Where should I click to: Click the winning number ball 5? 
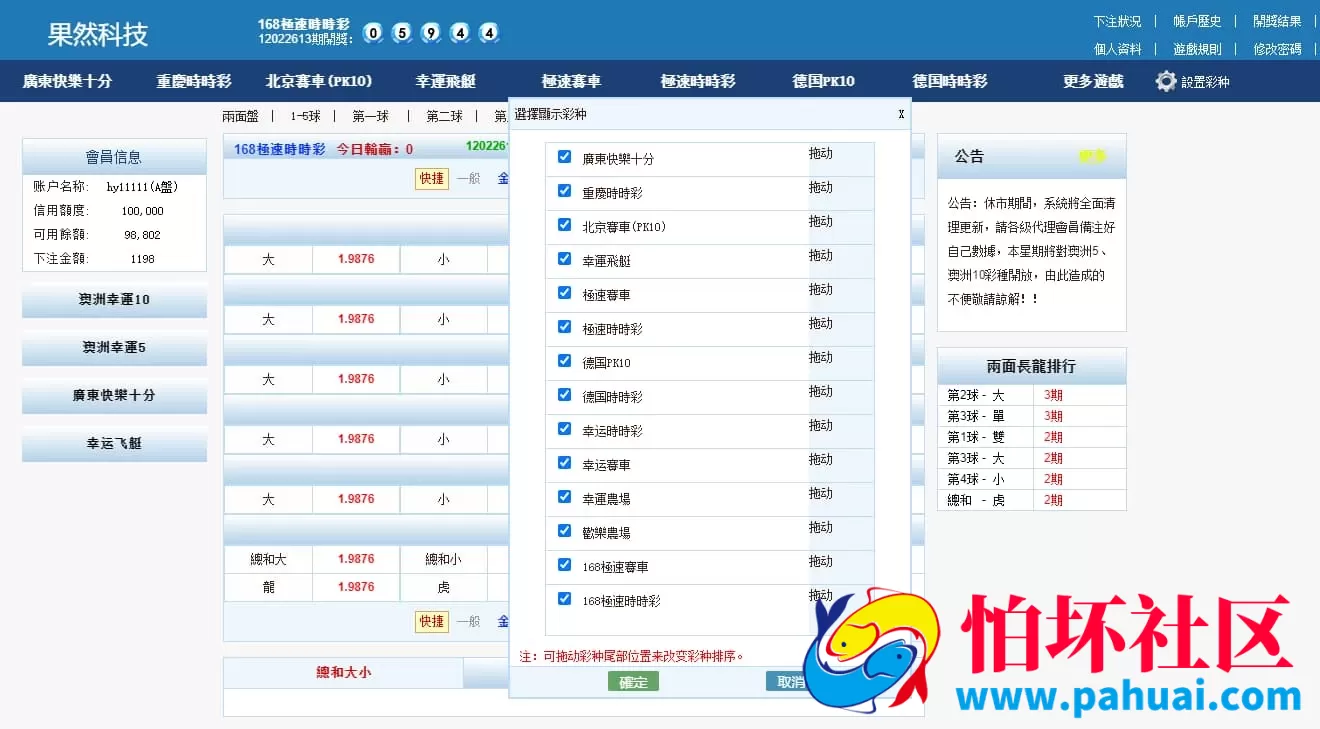pos(401,33)
